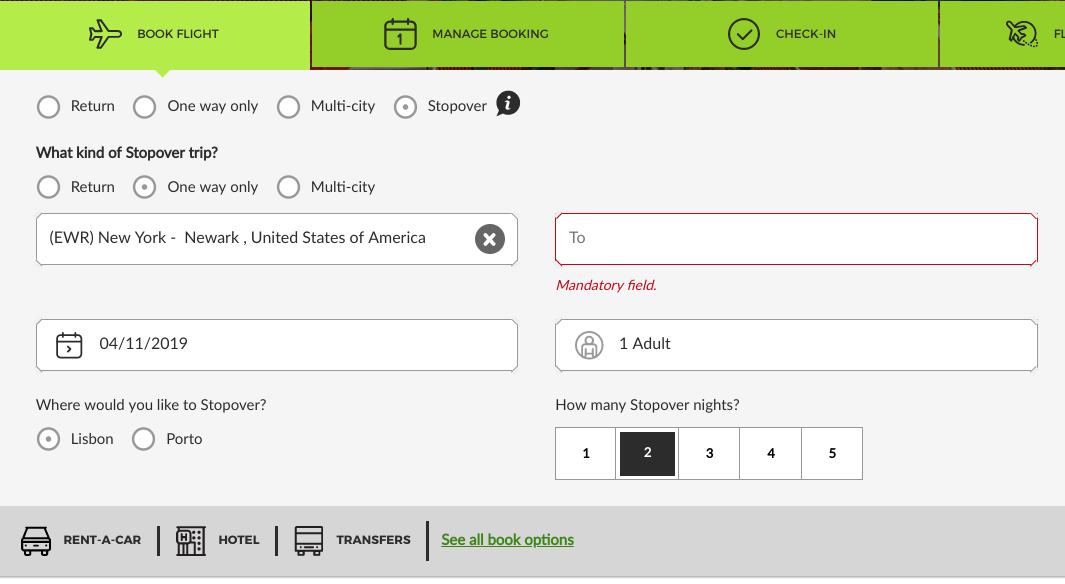
Task: Open See all book options link
Action: (507, 540)
